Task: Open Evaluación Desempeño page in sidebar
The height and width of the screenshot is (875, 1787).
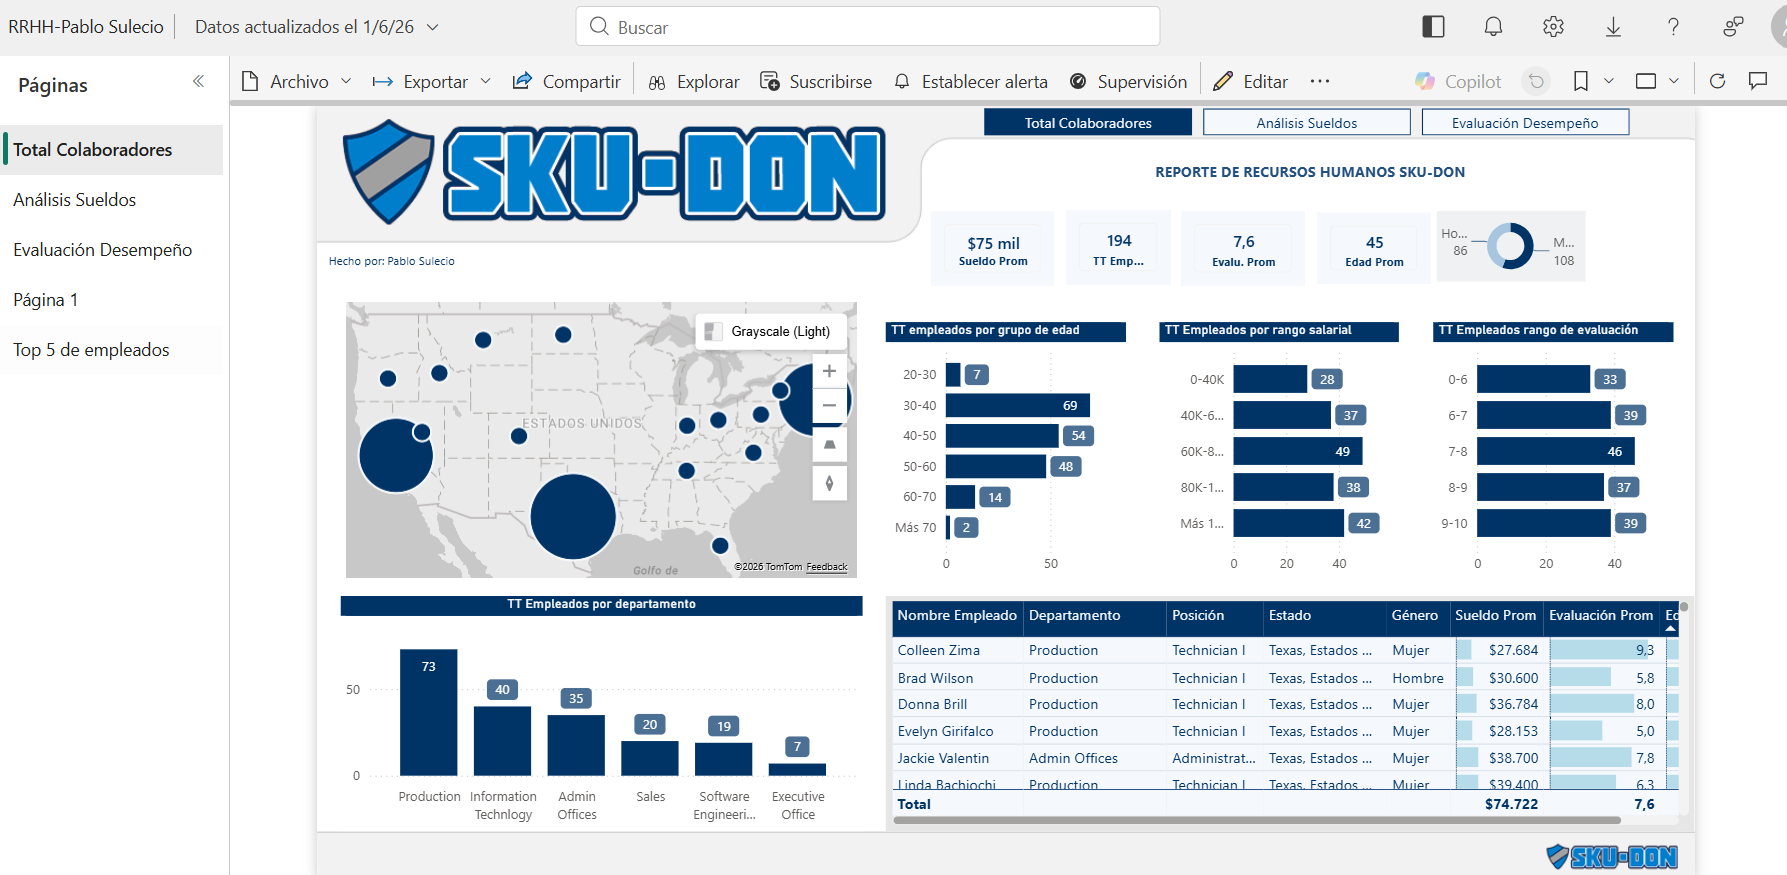Action: coord(112,250)
